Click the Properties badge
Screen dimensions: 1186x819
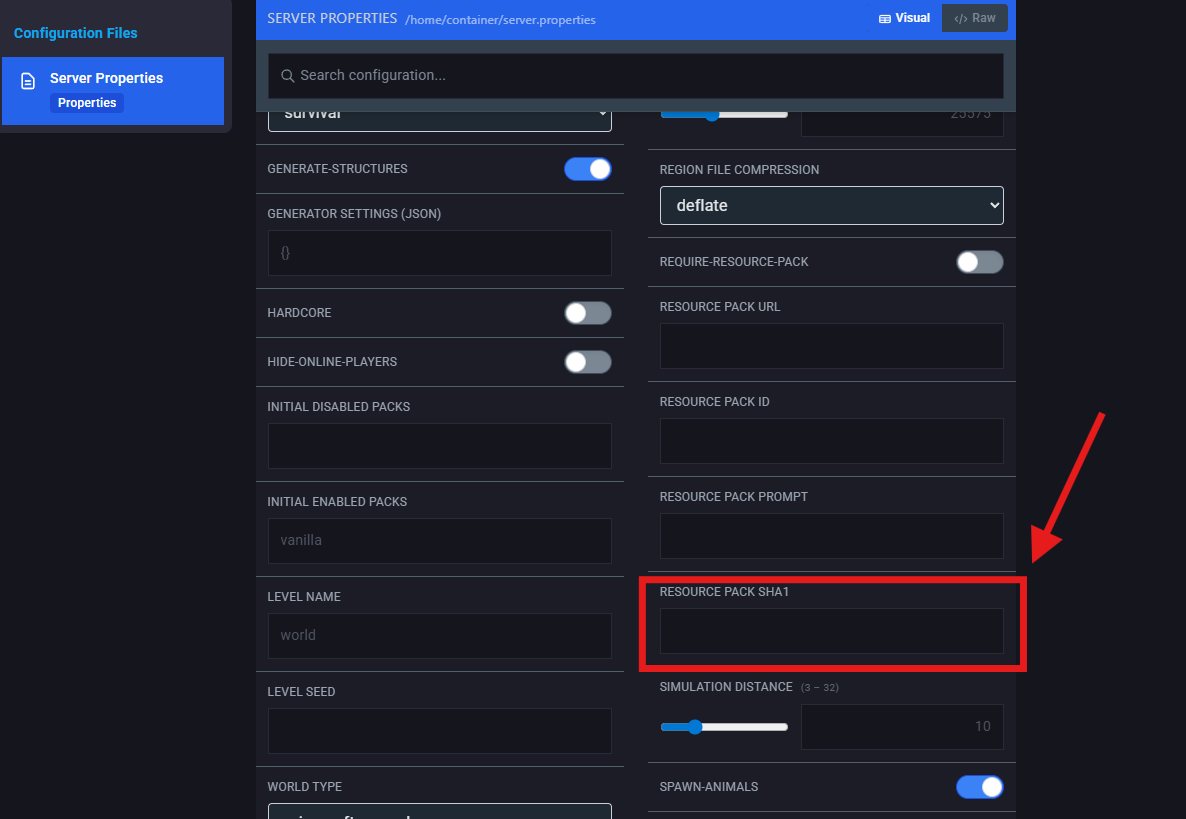click(x=87, y=103)
